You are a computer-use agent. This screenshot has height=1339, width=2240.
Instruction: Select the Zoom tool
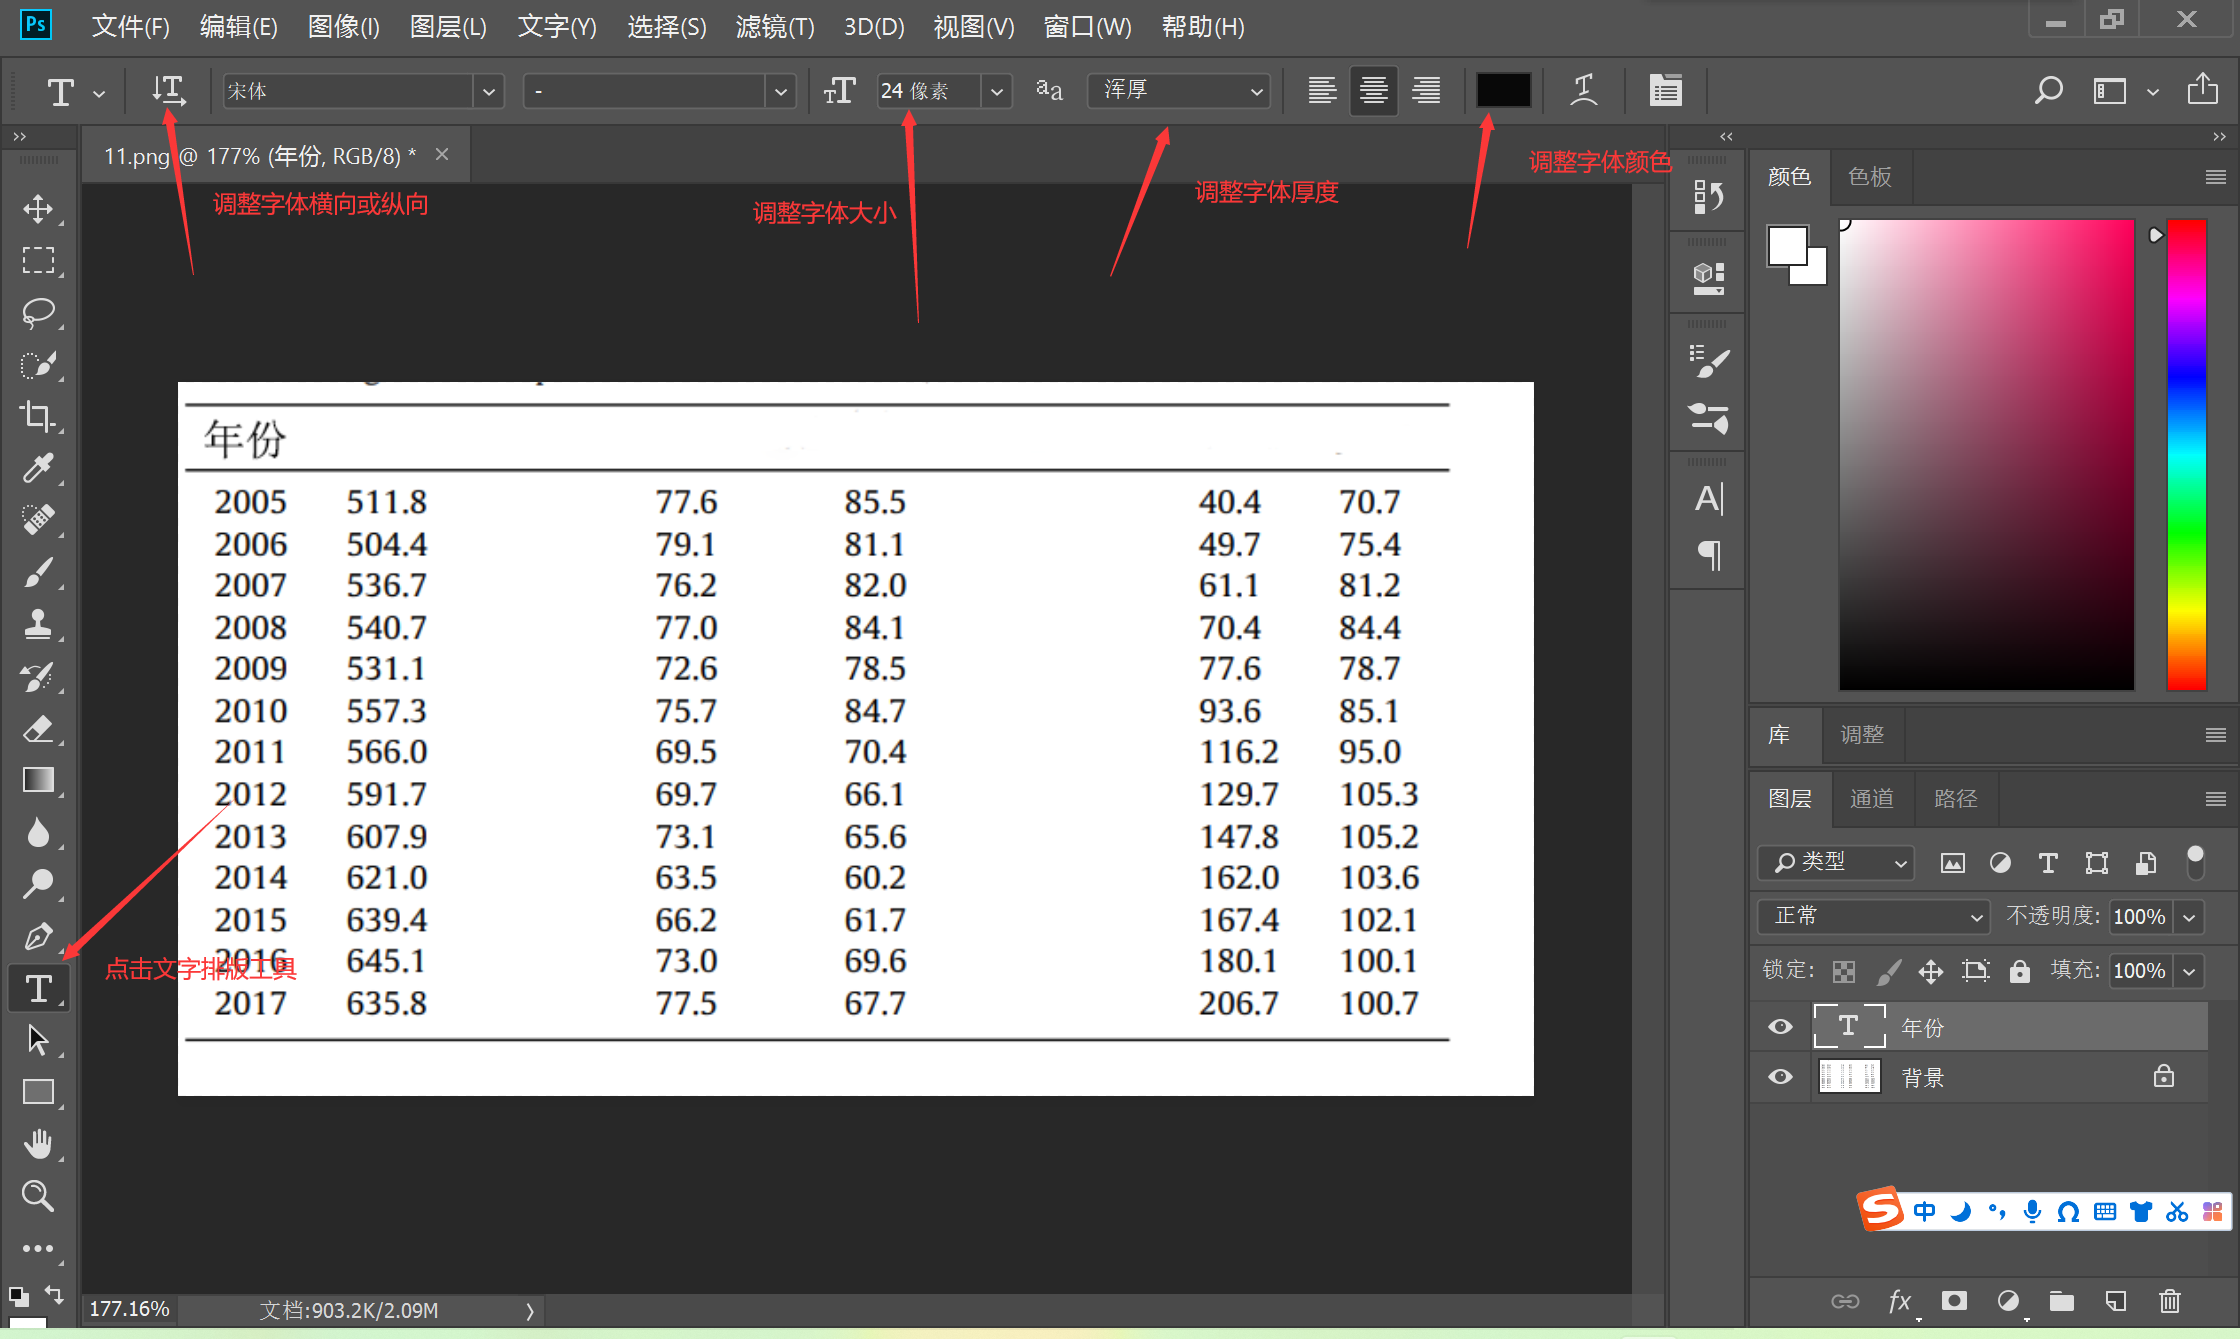coord(38,1196)
